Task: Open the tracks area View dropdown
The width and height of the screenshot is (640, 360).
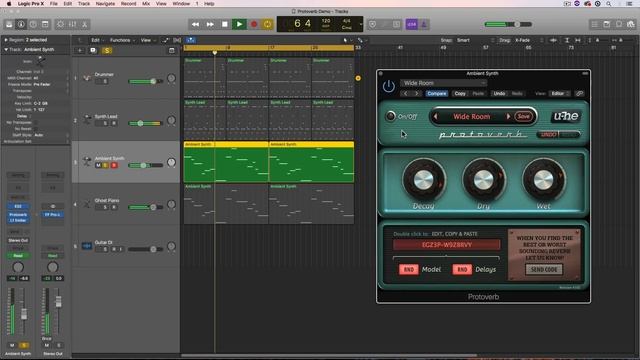Action: point(148,40)
